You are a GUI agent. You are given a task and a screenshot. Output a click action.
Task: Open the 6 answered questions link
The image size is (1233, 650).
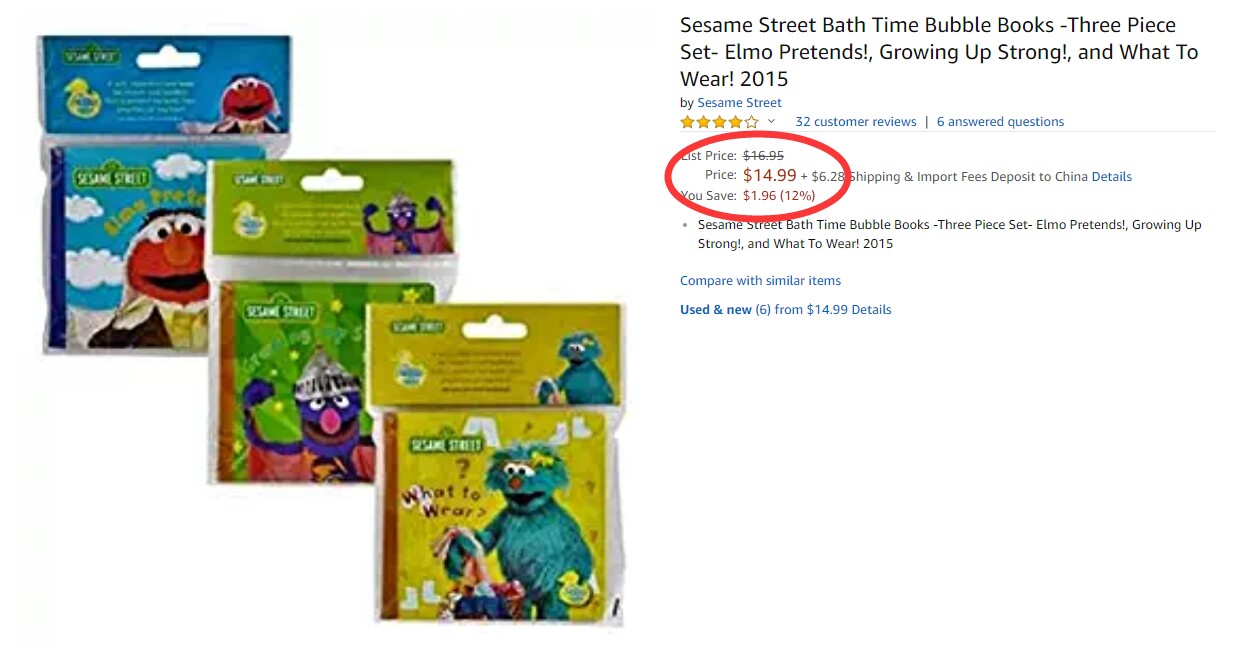coord(1000,122)
